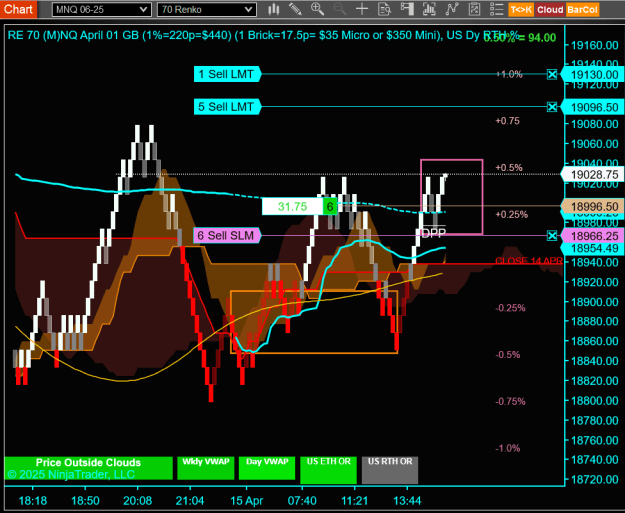Select the drawing tools pencil icon
The width and height of the screenshot is (625, 513).
295,9
